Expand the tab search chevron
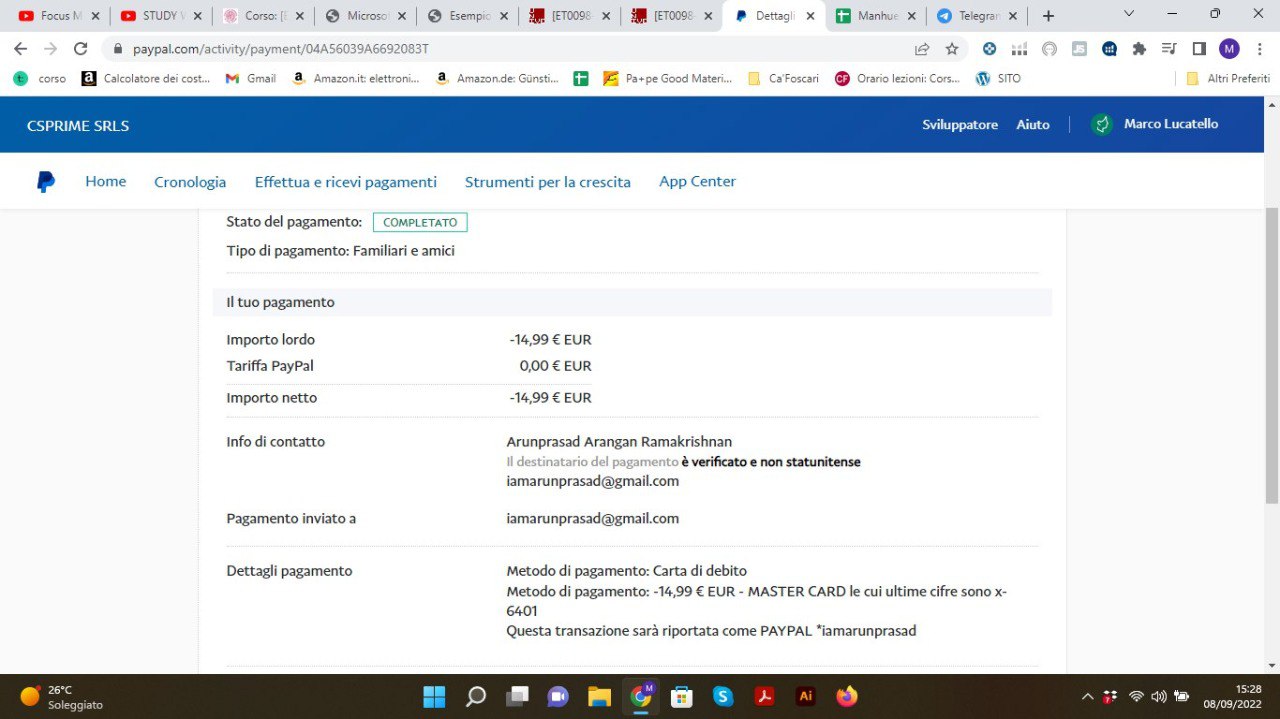This screenshot has width=1280, height=719. click(x=1129, y=14)
